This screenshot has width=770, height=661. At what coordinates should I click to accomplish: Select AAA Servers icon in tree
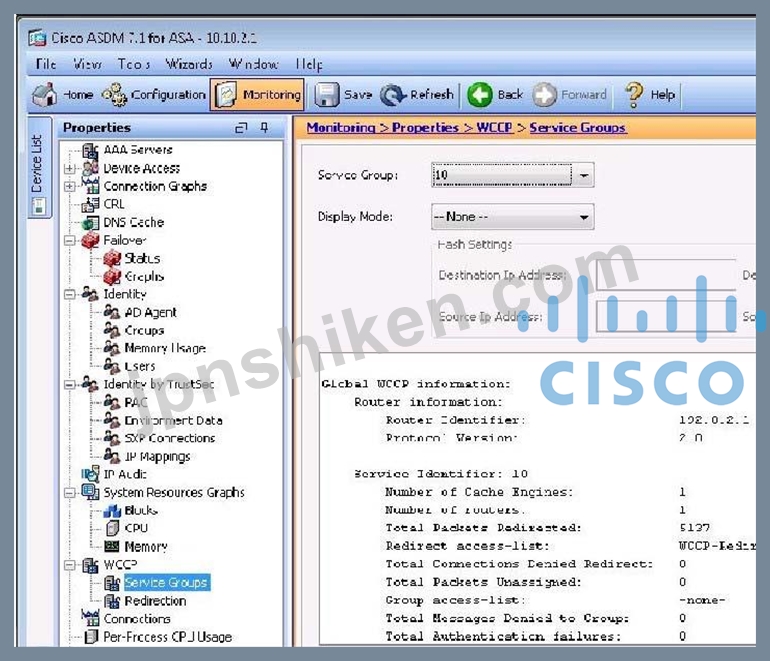(90, 150)
